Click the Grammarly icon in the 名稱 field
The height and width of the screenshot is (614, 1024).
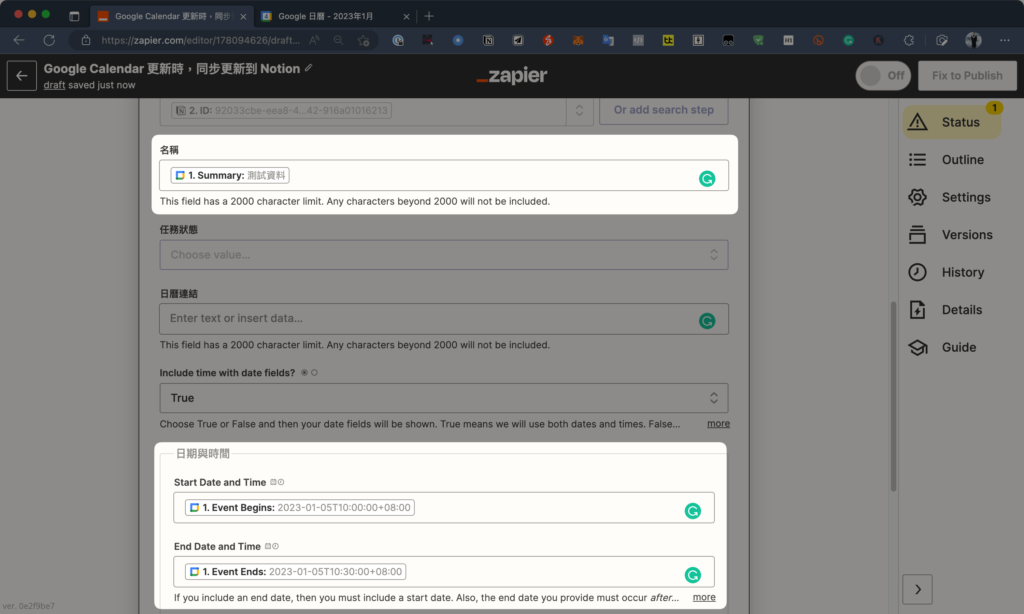[x=707, y=178]
